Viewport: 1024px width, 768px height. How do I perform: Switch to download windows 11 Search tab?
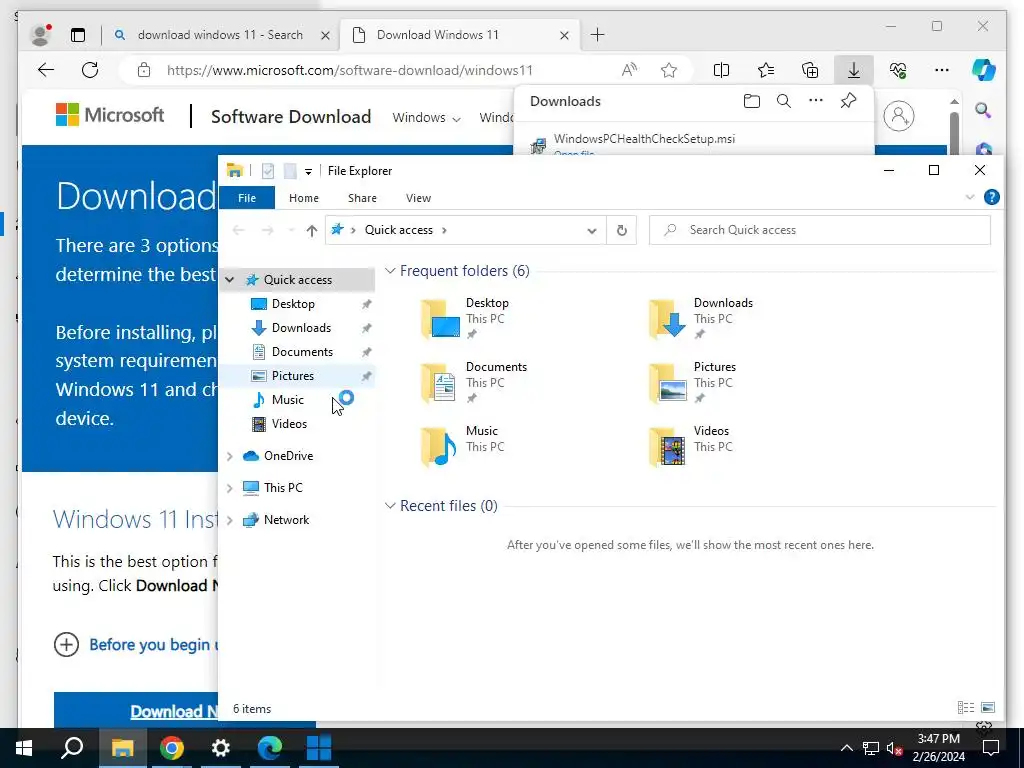pos(221,35)
